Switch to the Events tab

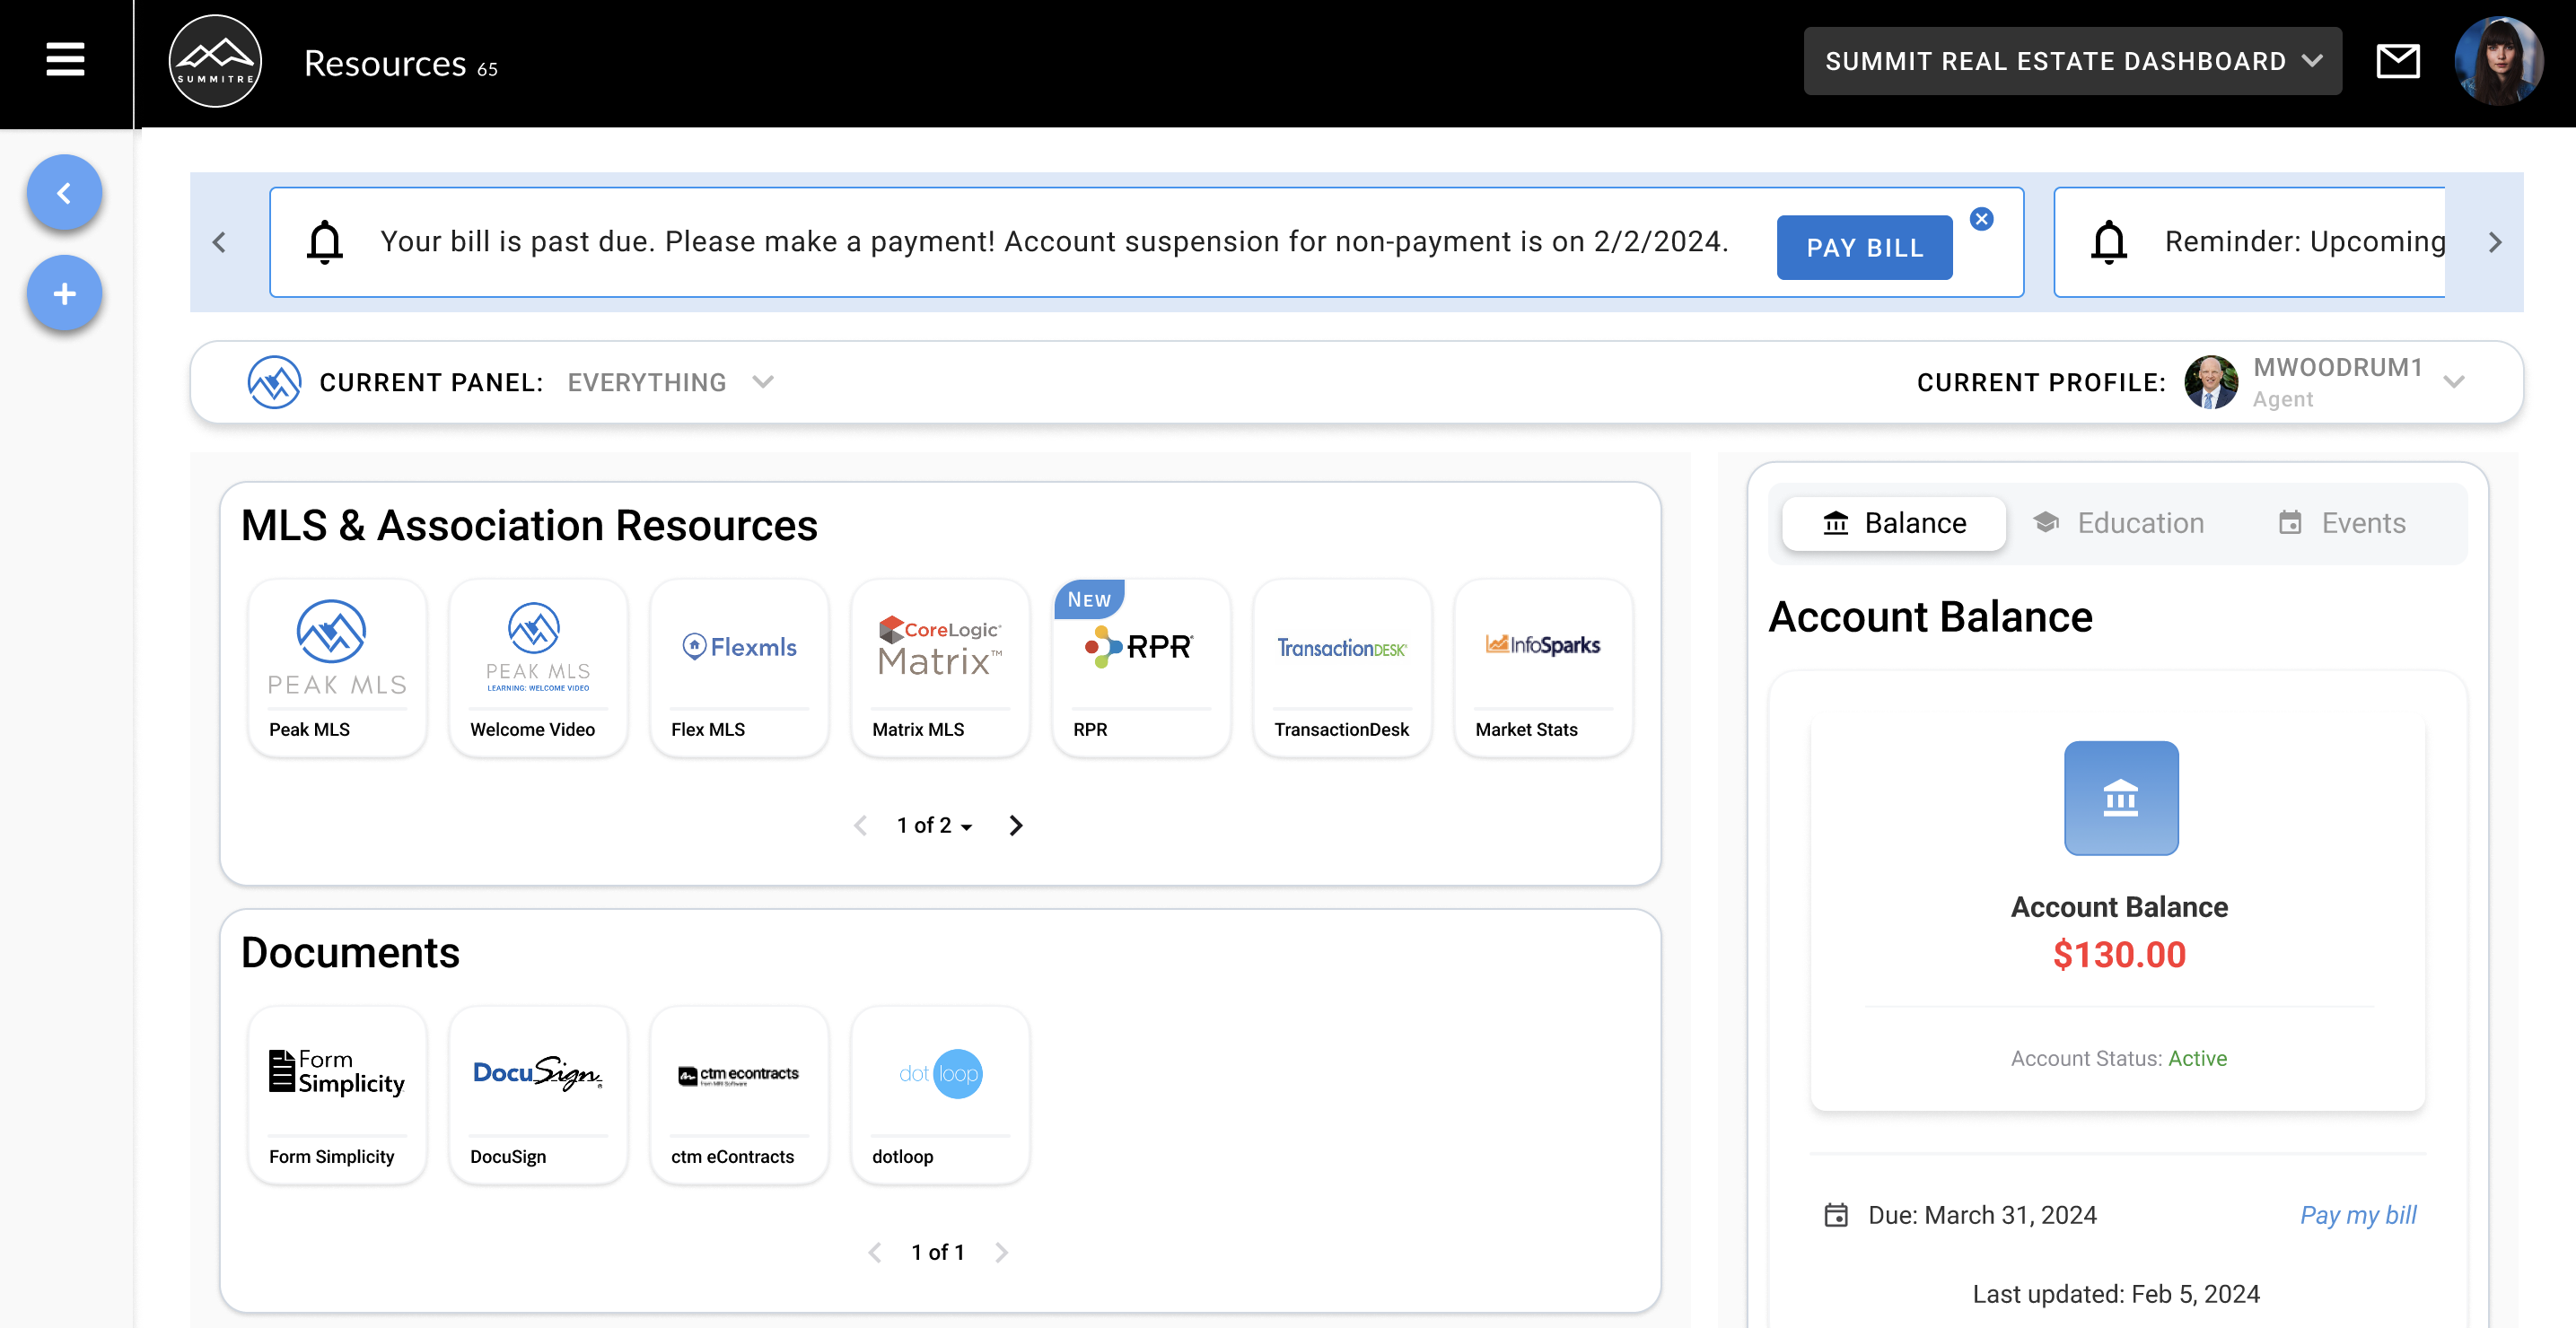[x=2341, y=524]
